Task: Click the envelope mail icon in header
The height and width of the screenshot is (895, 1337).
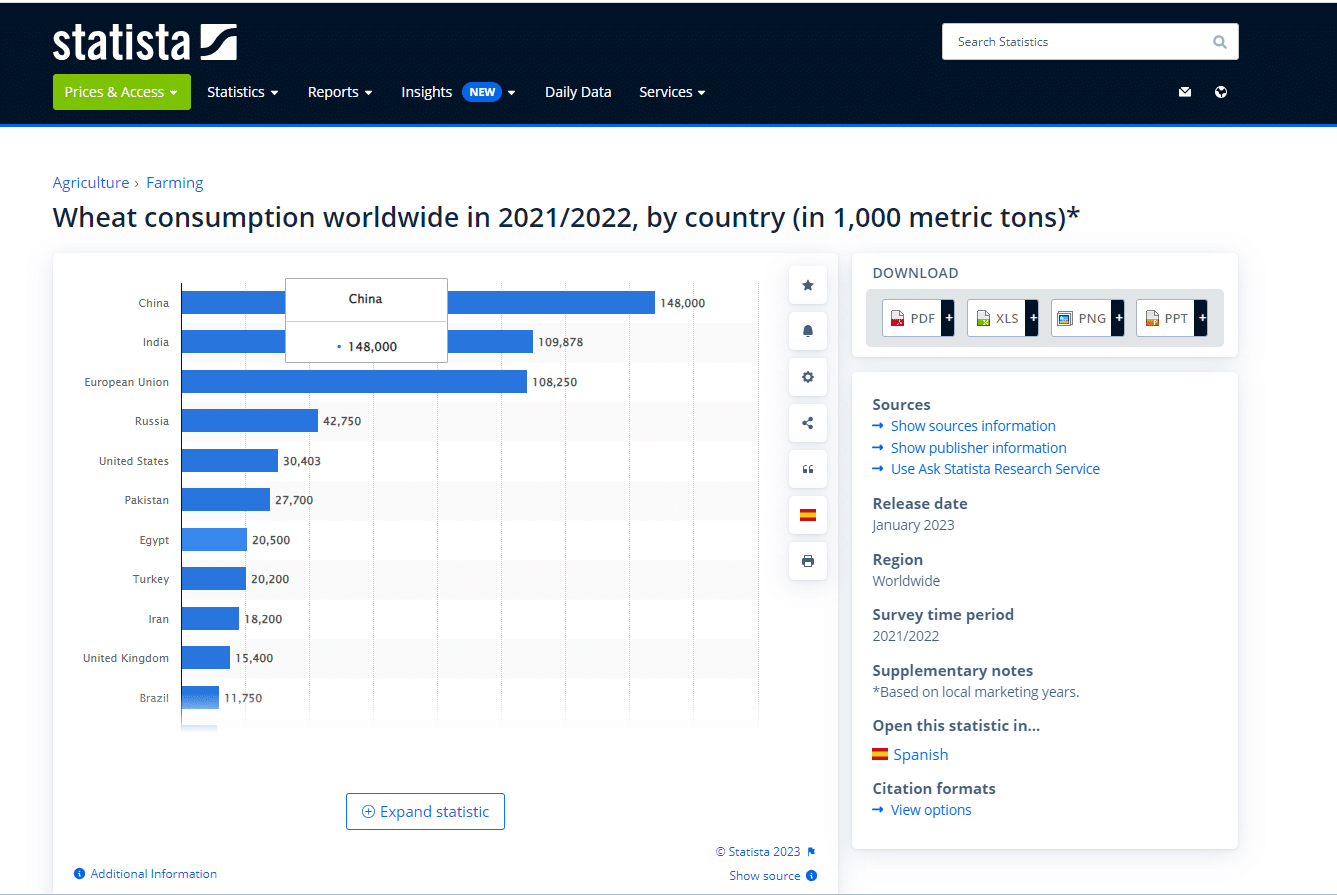Action: point(1185,92)
